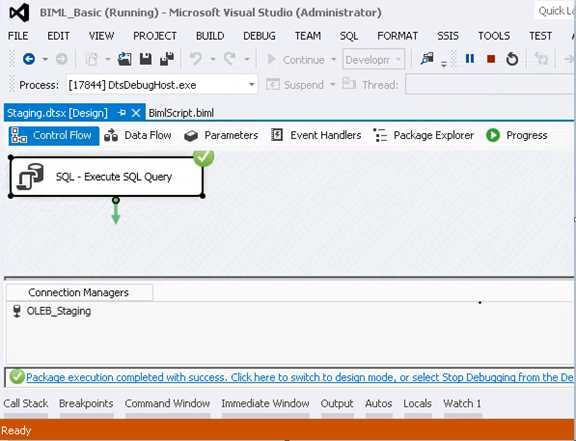Click the Suspend toolbar icon
This screenshot has height=441, width=576.
pyautogui.click(x=273, y=85)
